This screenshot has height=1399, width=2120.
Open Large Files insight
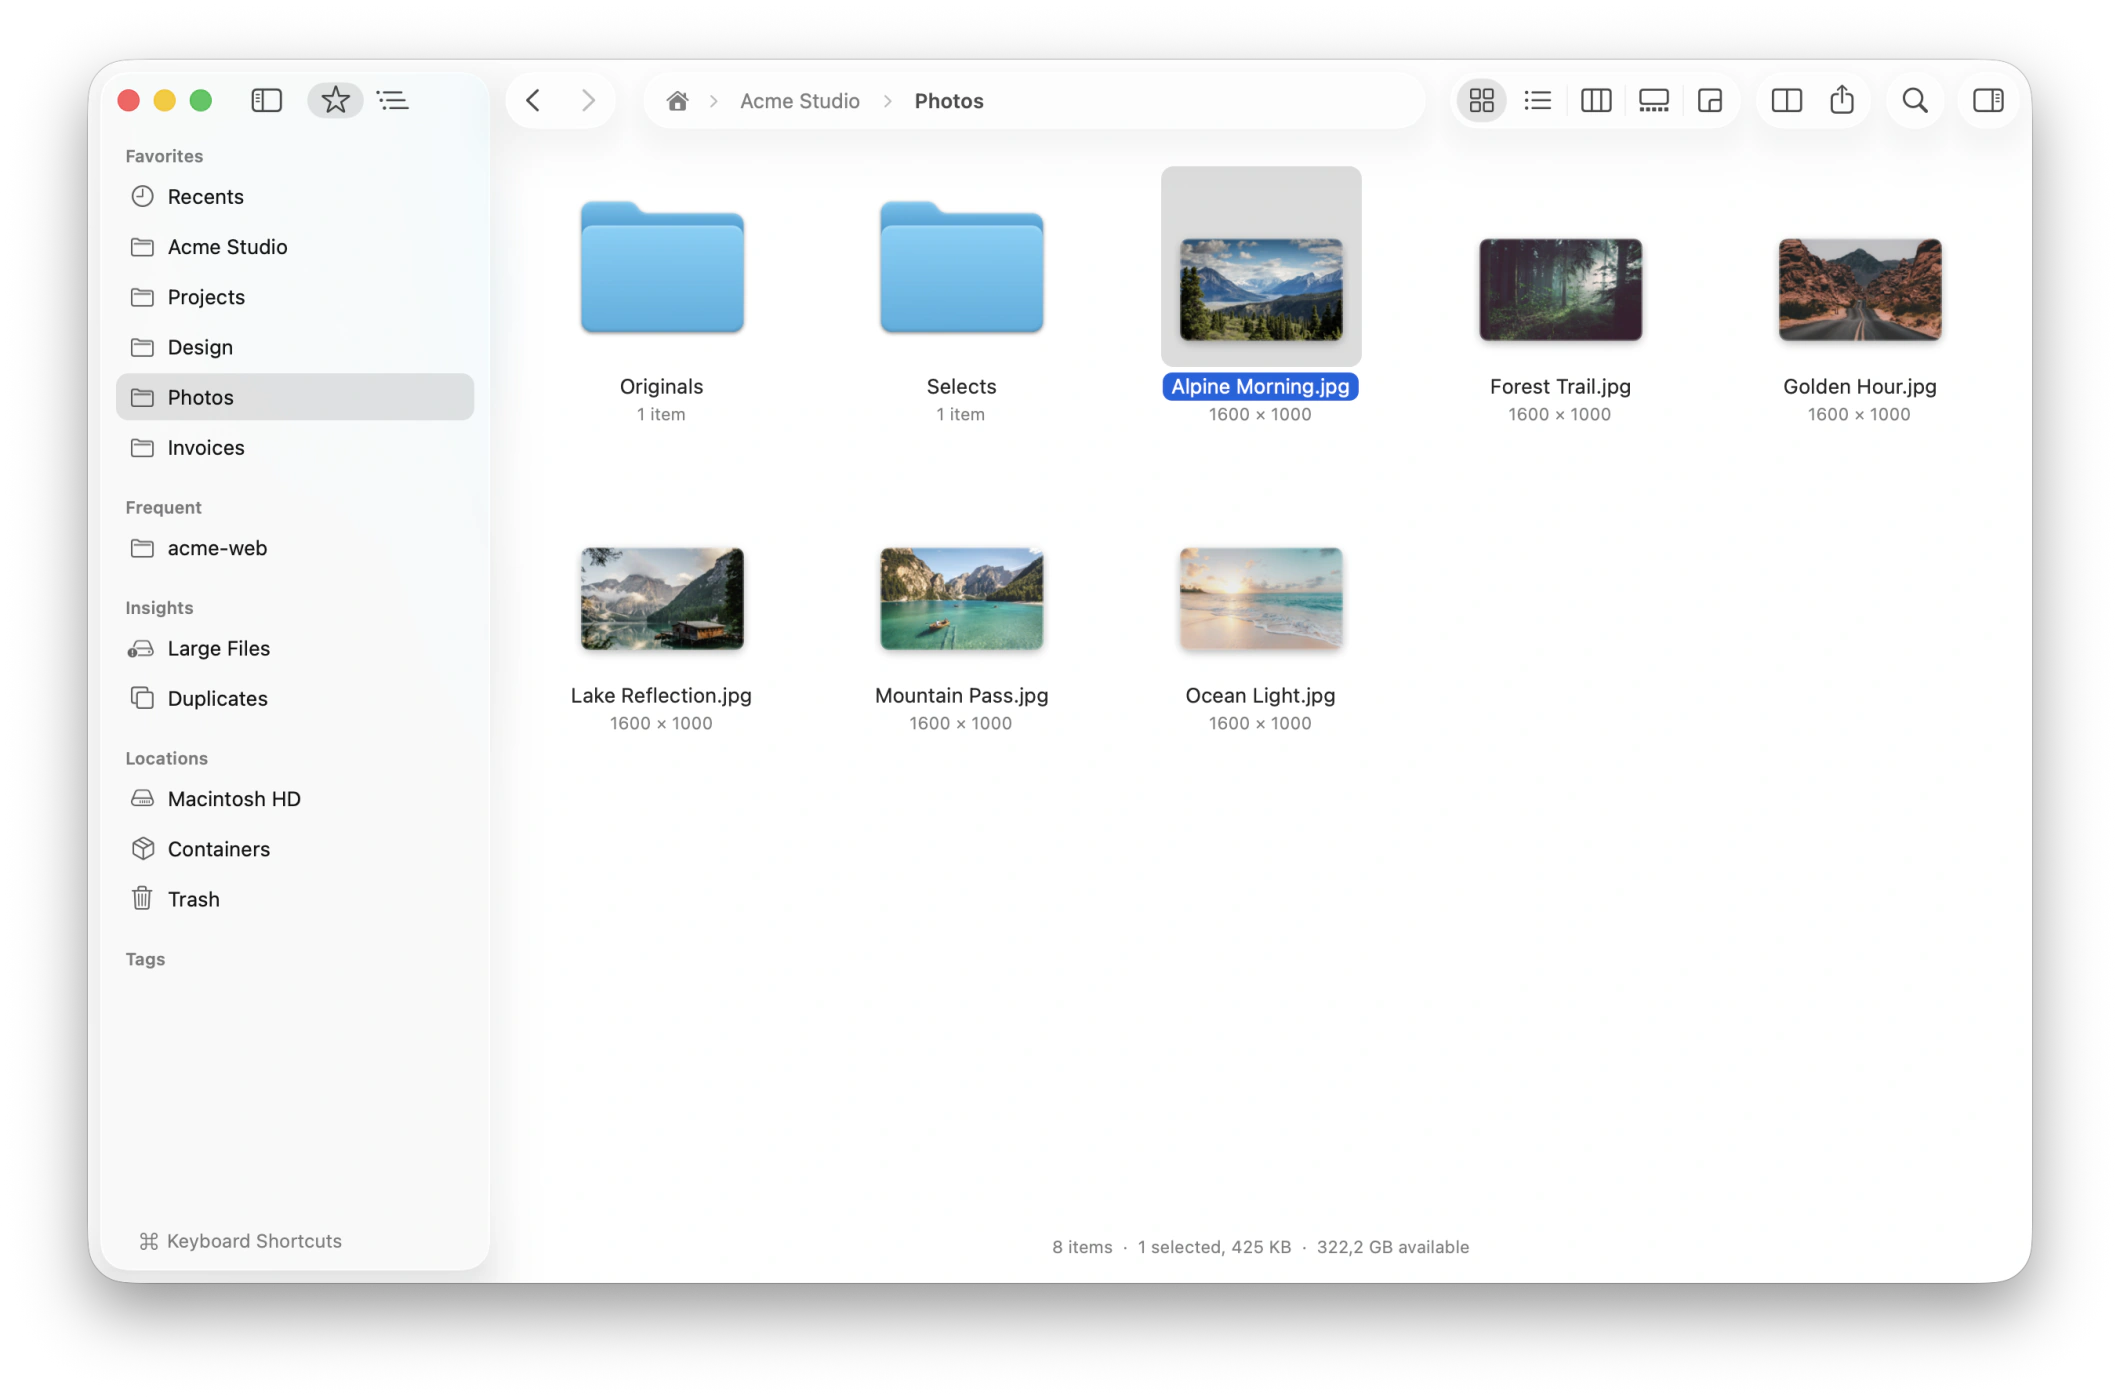[295, 649]
